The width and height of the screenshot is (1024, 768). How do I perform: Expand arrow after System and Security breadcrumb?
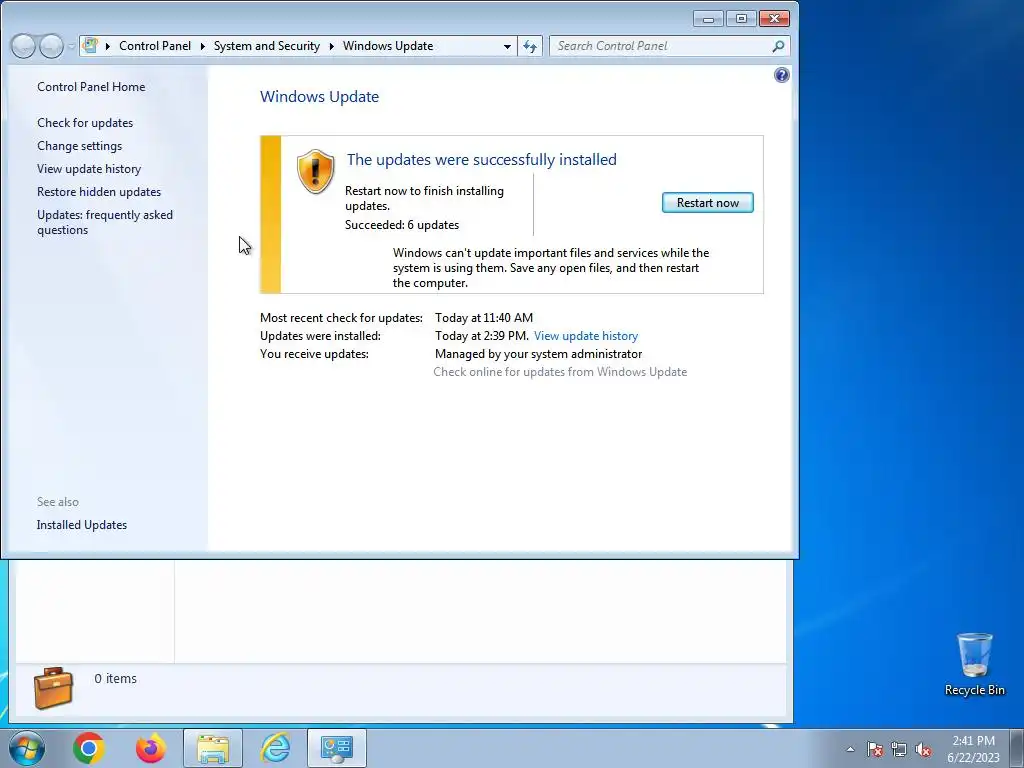pos(331,46)
